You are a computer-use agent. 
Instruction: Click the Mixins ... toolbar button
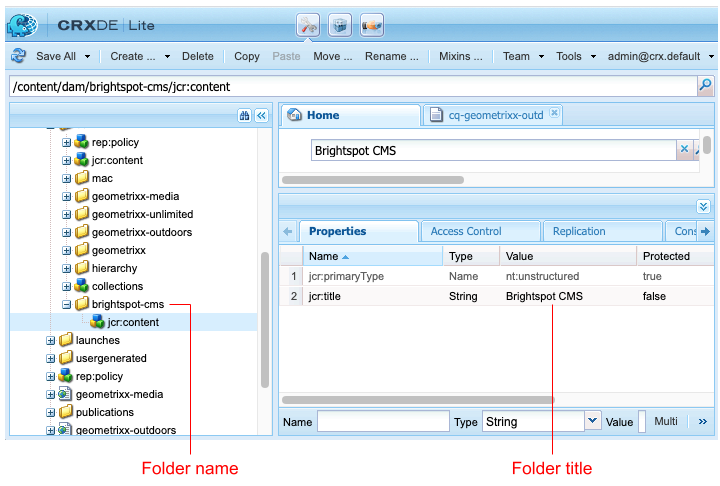click(461, 56)
